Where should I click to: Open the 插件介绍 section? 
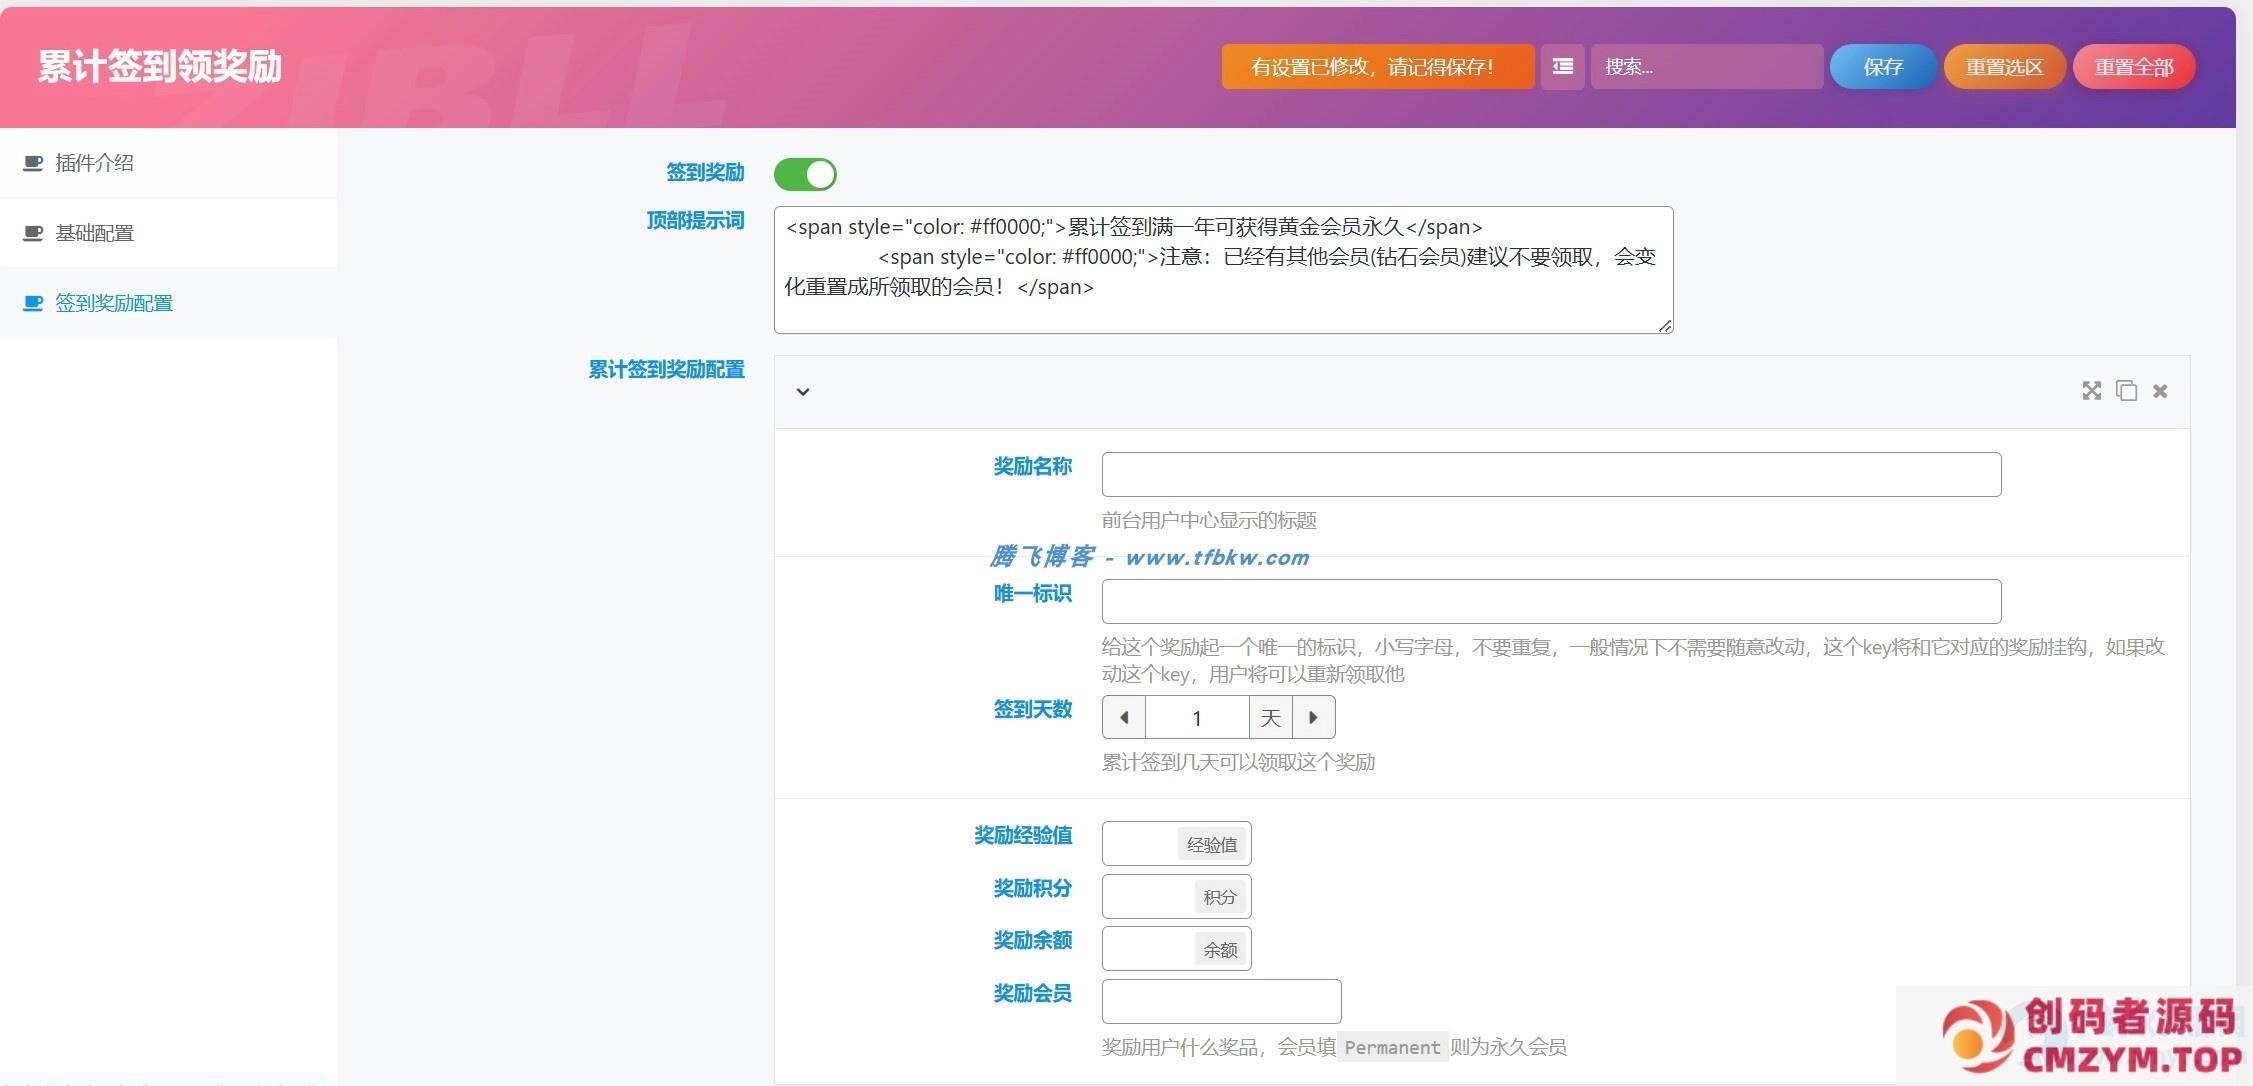point(94,163)
